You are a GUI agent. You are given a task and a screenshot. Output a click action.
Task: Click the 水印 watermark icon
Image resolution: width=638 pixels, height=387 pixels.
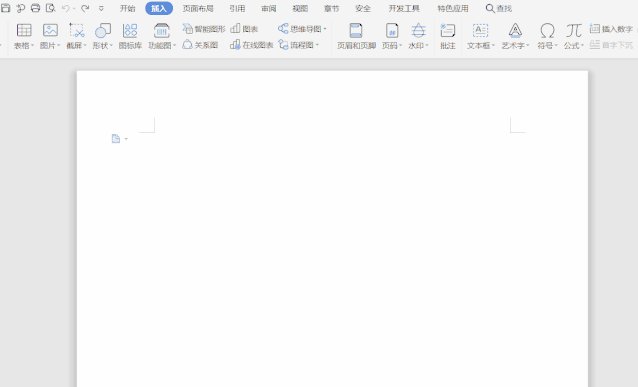click(418, 31)
